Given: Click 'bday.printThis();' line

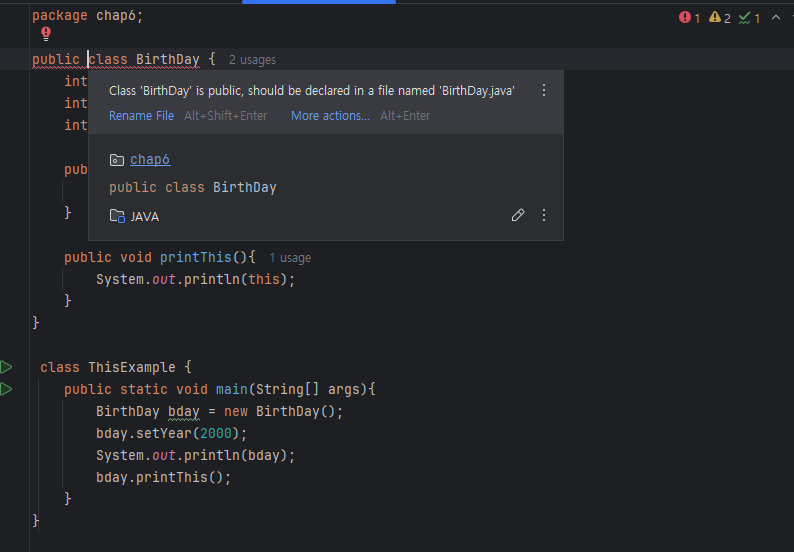Looking at the screenshot, I should (164, 477).
